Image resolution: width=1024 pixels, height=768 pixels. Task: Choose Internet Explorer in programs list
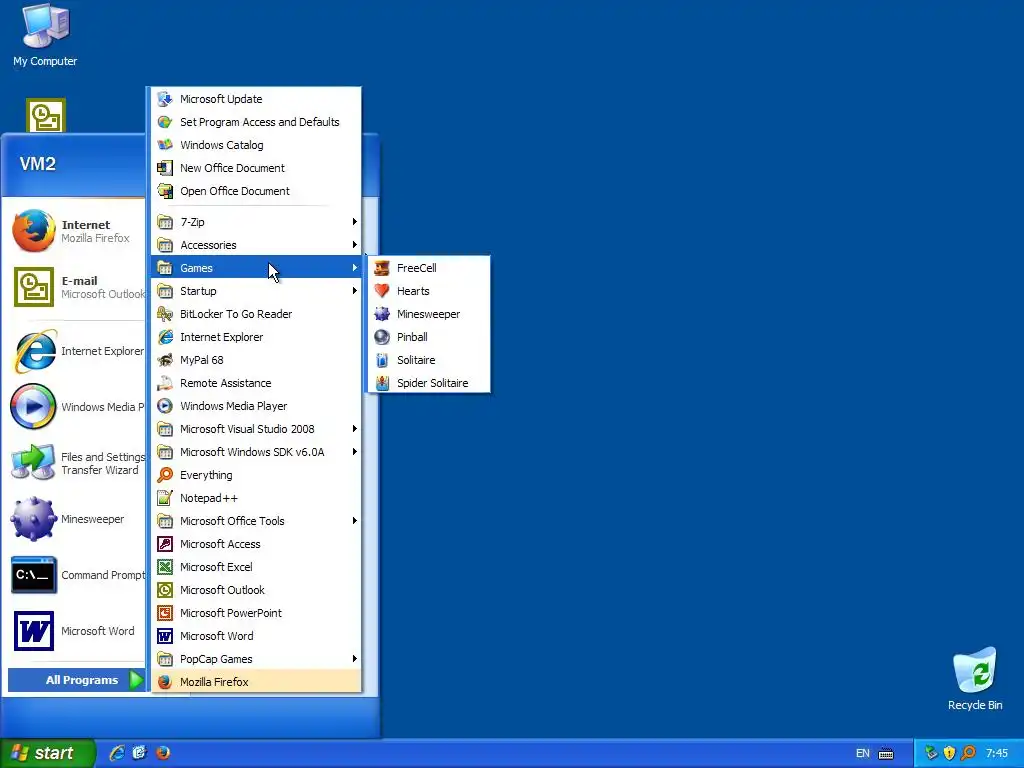point(256,337)
